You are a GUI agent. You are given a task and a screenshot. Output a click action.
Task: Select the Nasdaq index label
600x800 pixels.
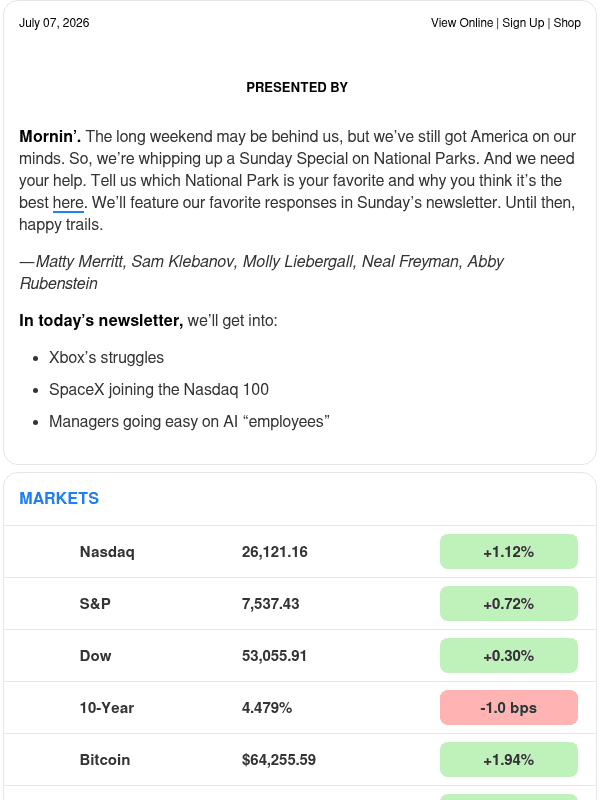click(107, 552)
